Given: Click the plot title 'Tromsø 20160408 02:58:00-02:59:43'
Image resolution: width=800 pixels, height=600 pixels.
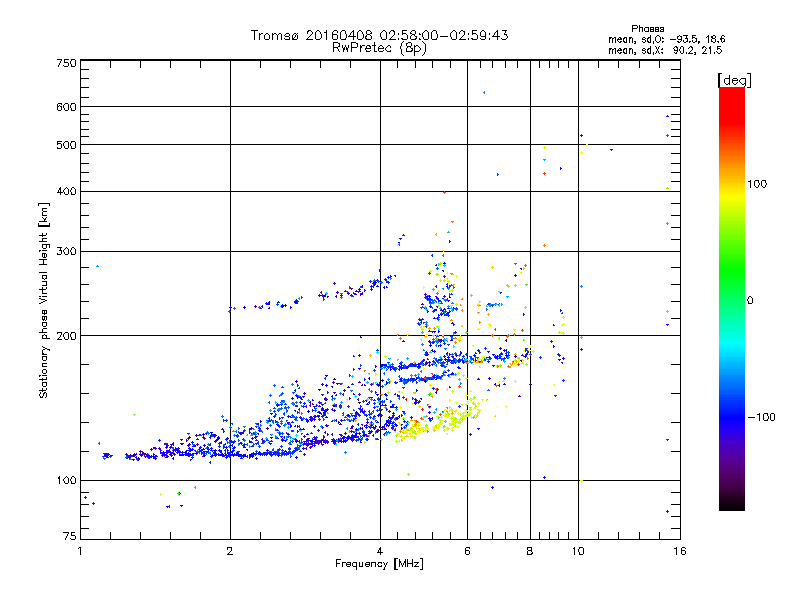Looking at the screenshot, I should point(379,35).
